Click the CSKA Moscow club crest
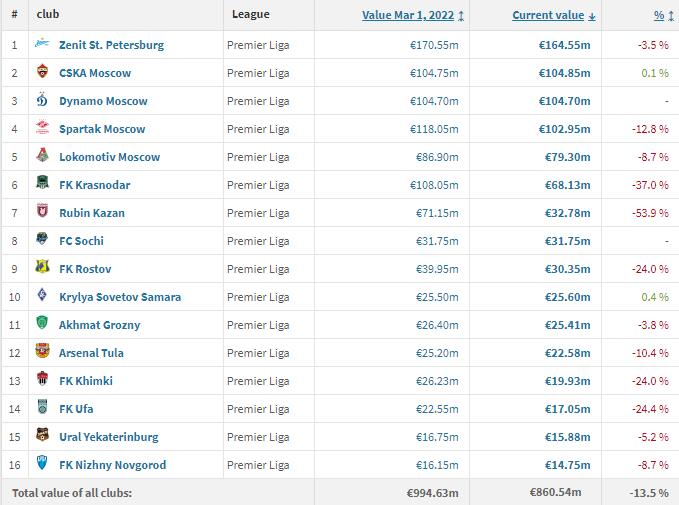The width and height of the screenshot is (679, 505). pyautogui.click(x=42, y=73)
